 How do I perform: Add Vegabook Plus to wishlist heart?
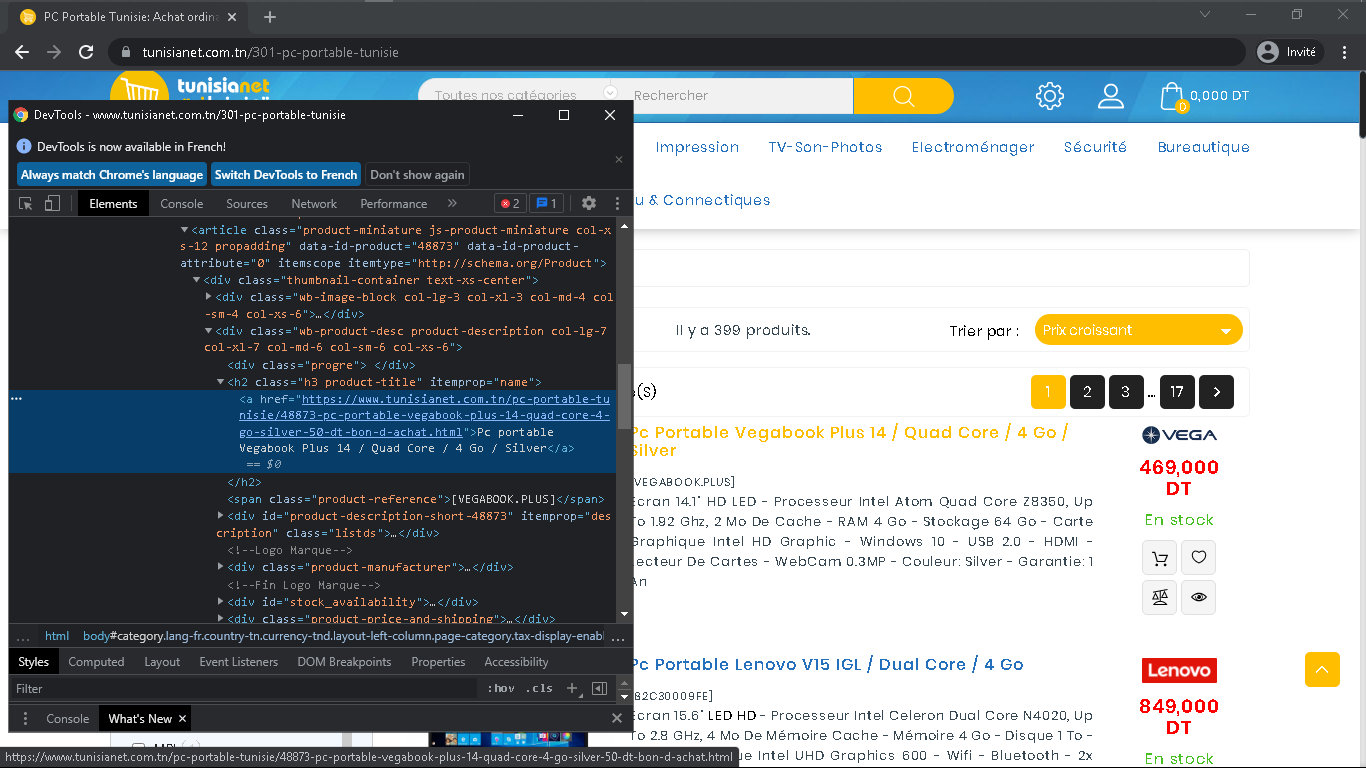pyautogui.click(x=1198, y=558)
